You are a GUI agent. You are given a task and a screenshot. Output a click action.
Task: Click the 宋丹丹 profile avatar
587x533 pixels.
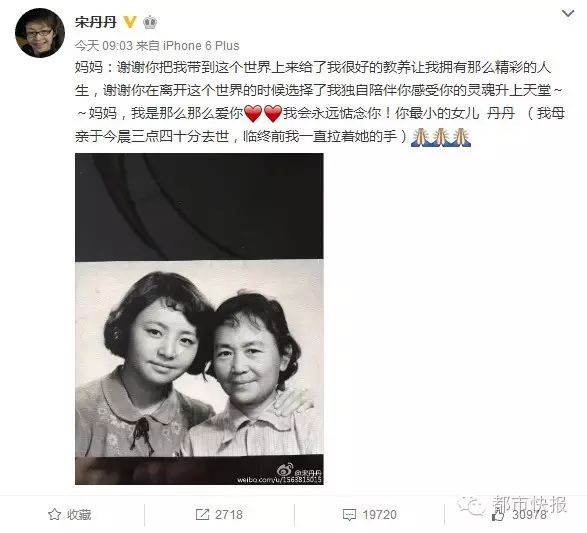(40, 33)
